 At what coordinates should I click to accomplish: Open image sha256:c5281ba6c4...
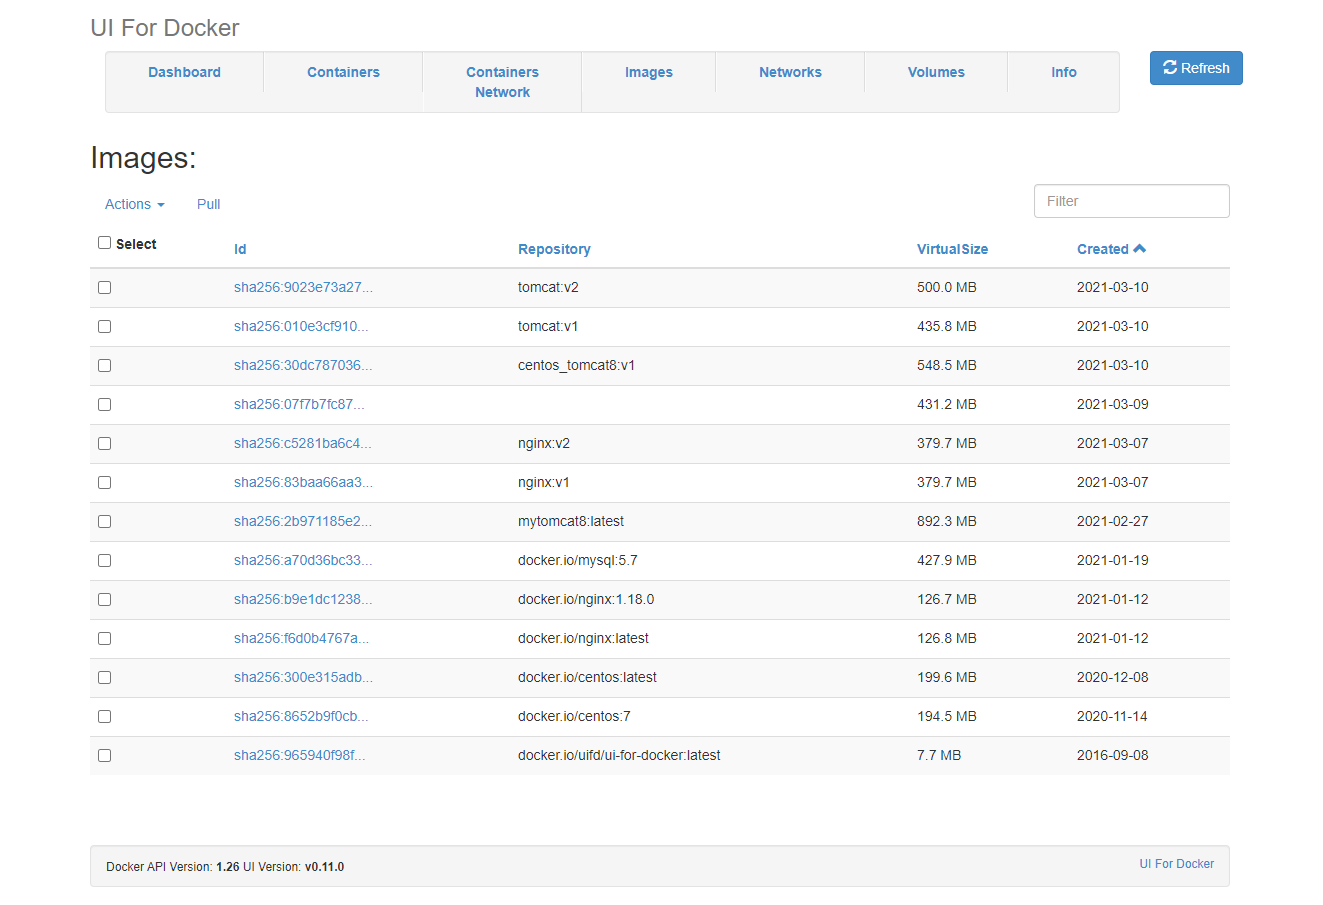[x=302, y=443]
